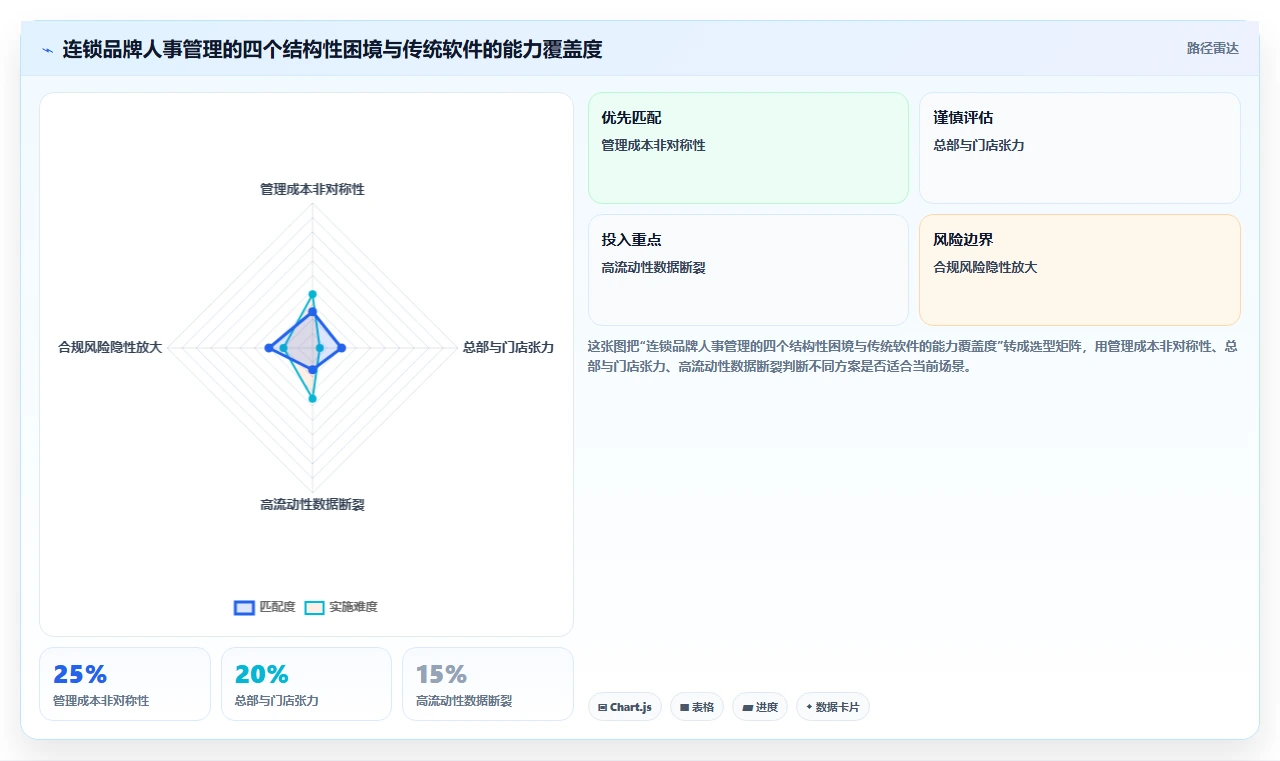Click the 25% stat card
1280x761 pixels.
125,684
